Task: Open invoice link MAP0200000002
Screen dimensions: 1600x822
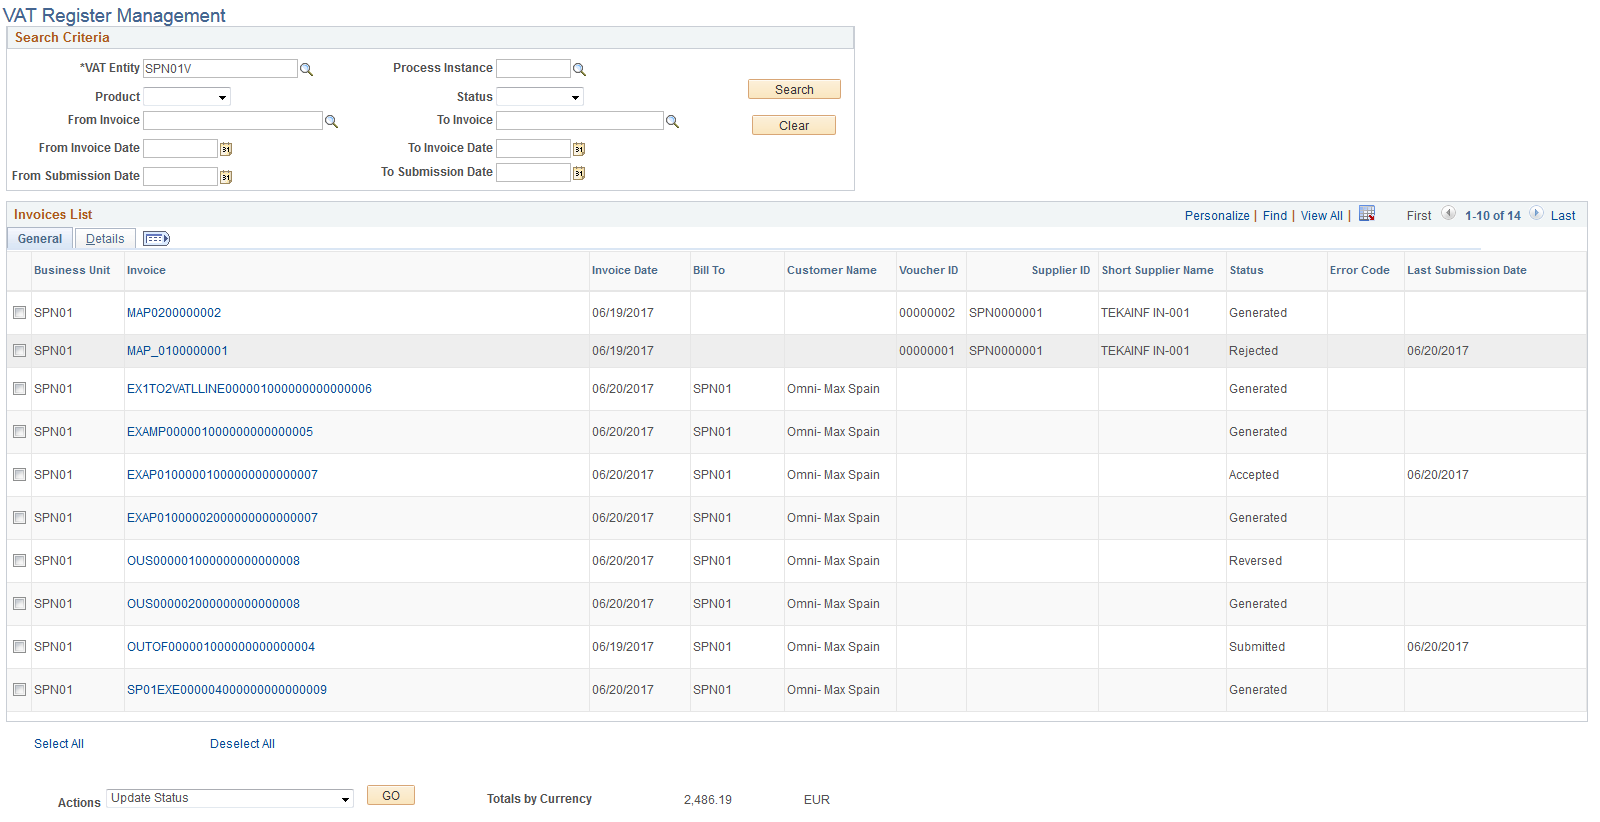Action: (174, 313)
